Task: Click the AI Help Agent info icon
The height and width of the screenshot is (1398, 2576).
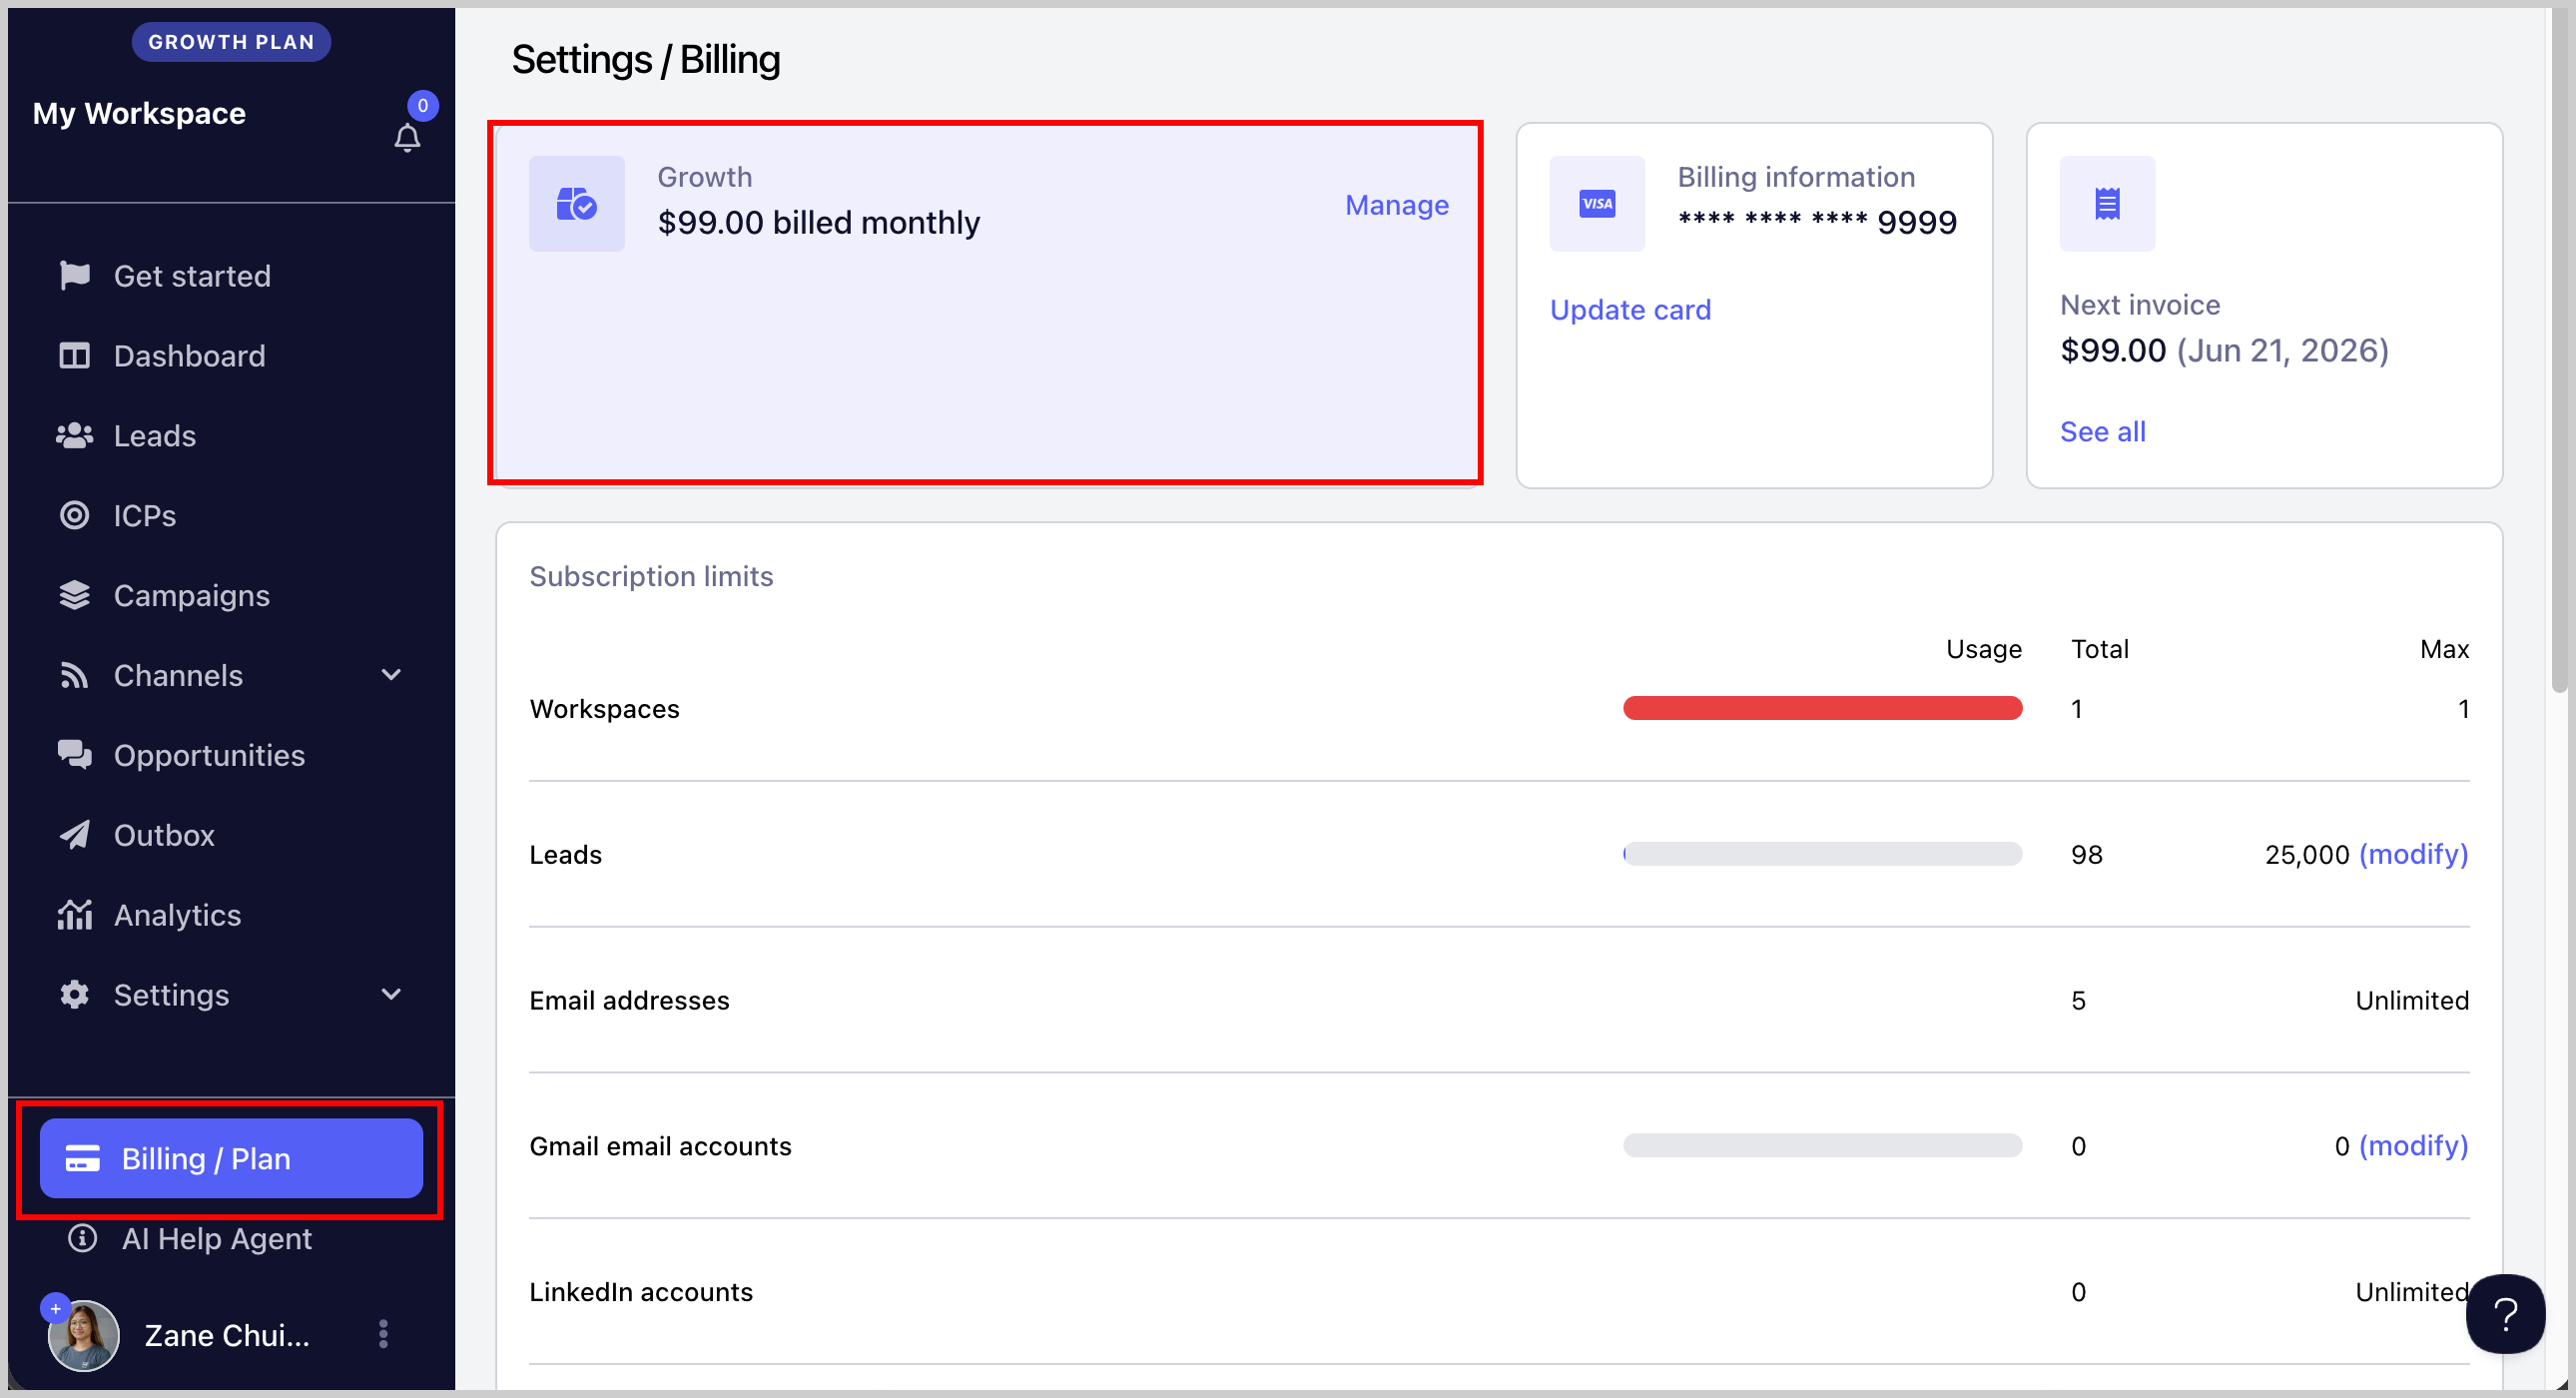Action: click(x=82, y=1238)
